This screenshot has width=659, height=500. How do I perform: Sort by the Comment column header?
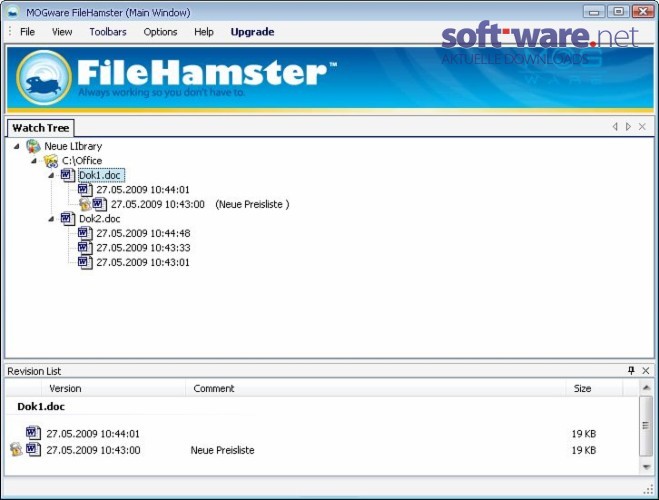coord(376,388)
